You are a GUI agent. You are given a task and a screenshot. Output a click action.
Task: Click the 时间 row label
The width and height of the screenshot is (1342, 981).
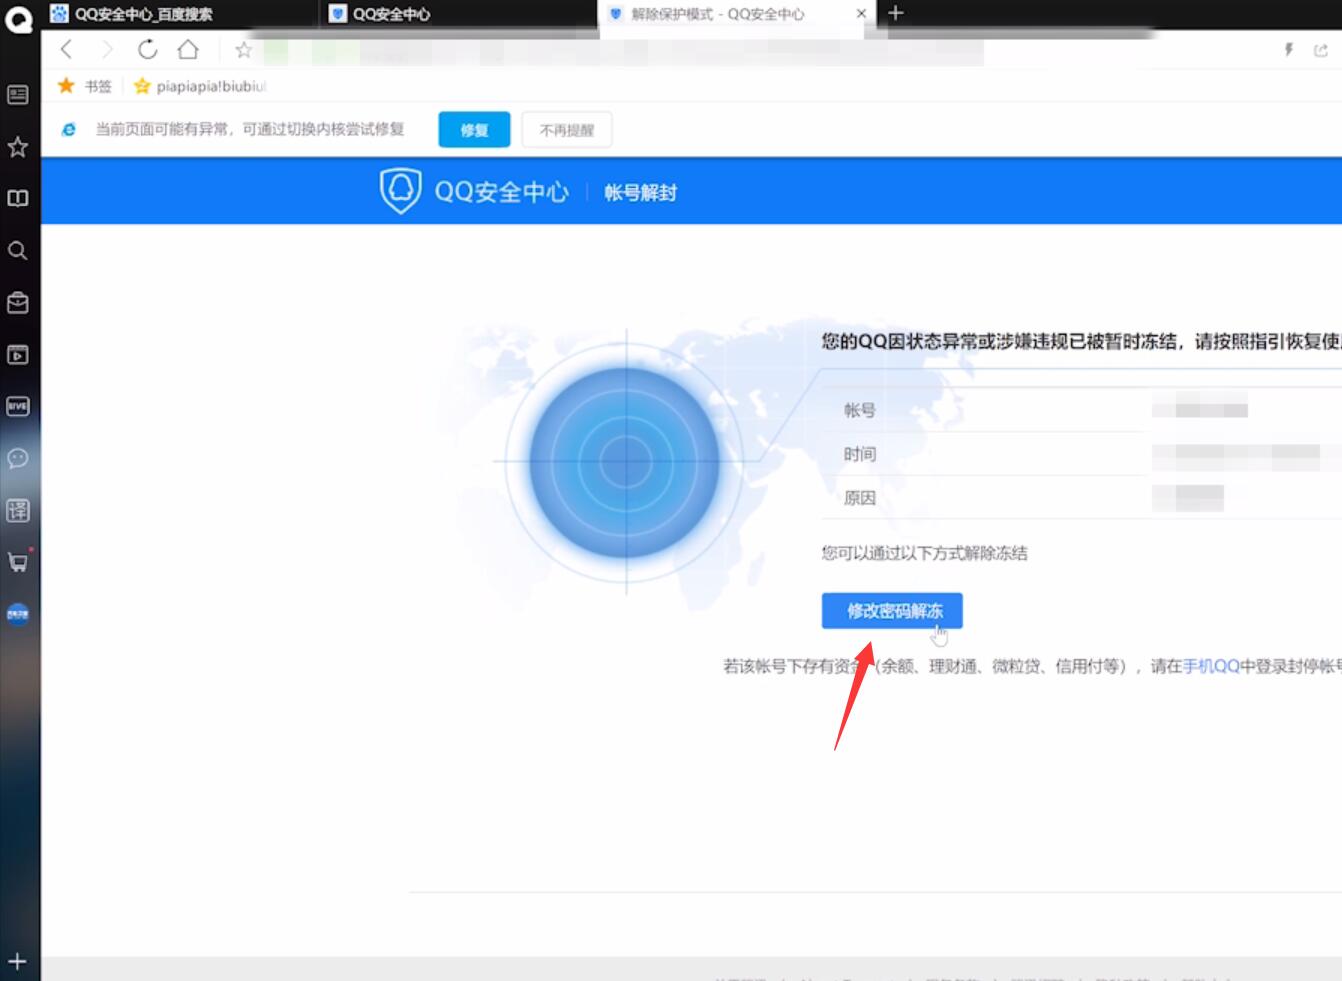[860, 454]
